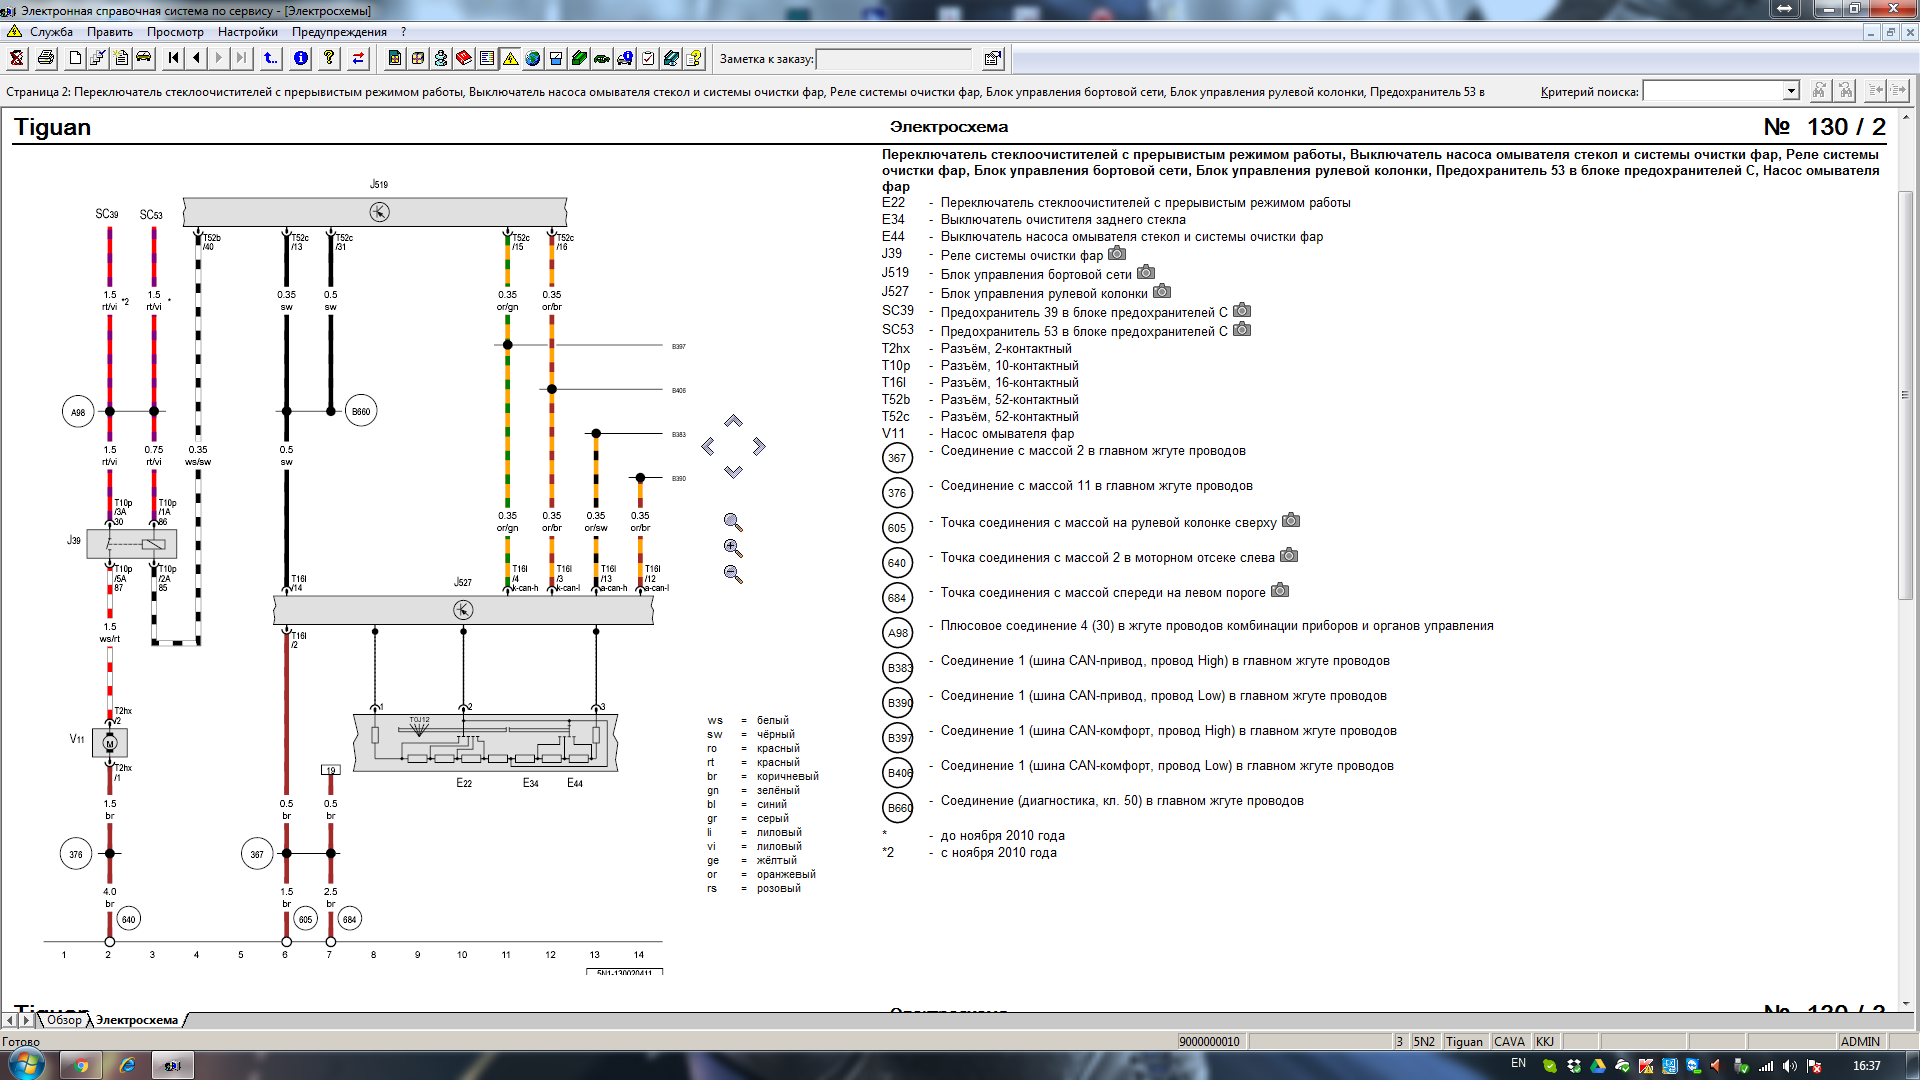Click the red exit icon in the toolbar
The height and width of the screenshot is (1080, 1920).
coord(17,58)
